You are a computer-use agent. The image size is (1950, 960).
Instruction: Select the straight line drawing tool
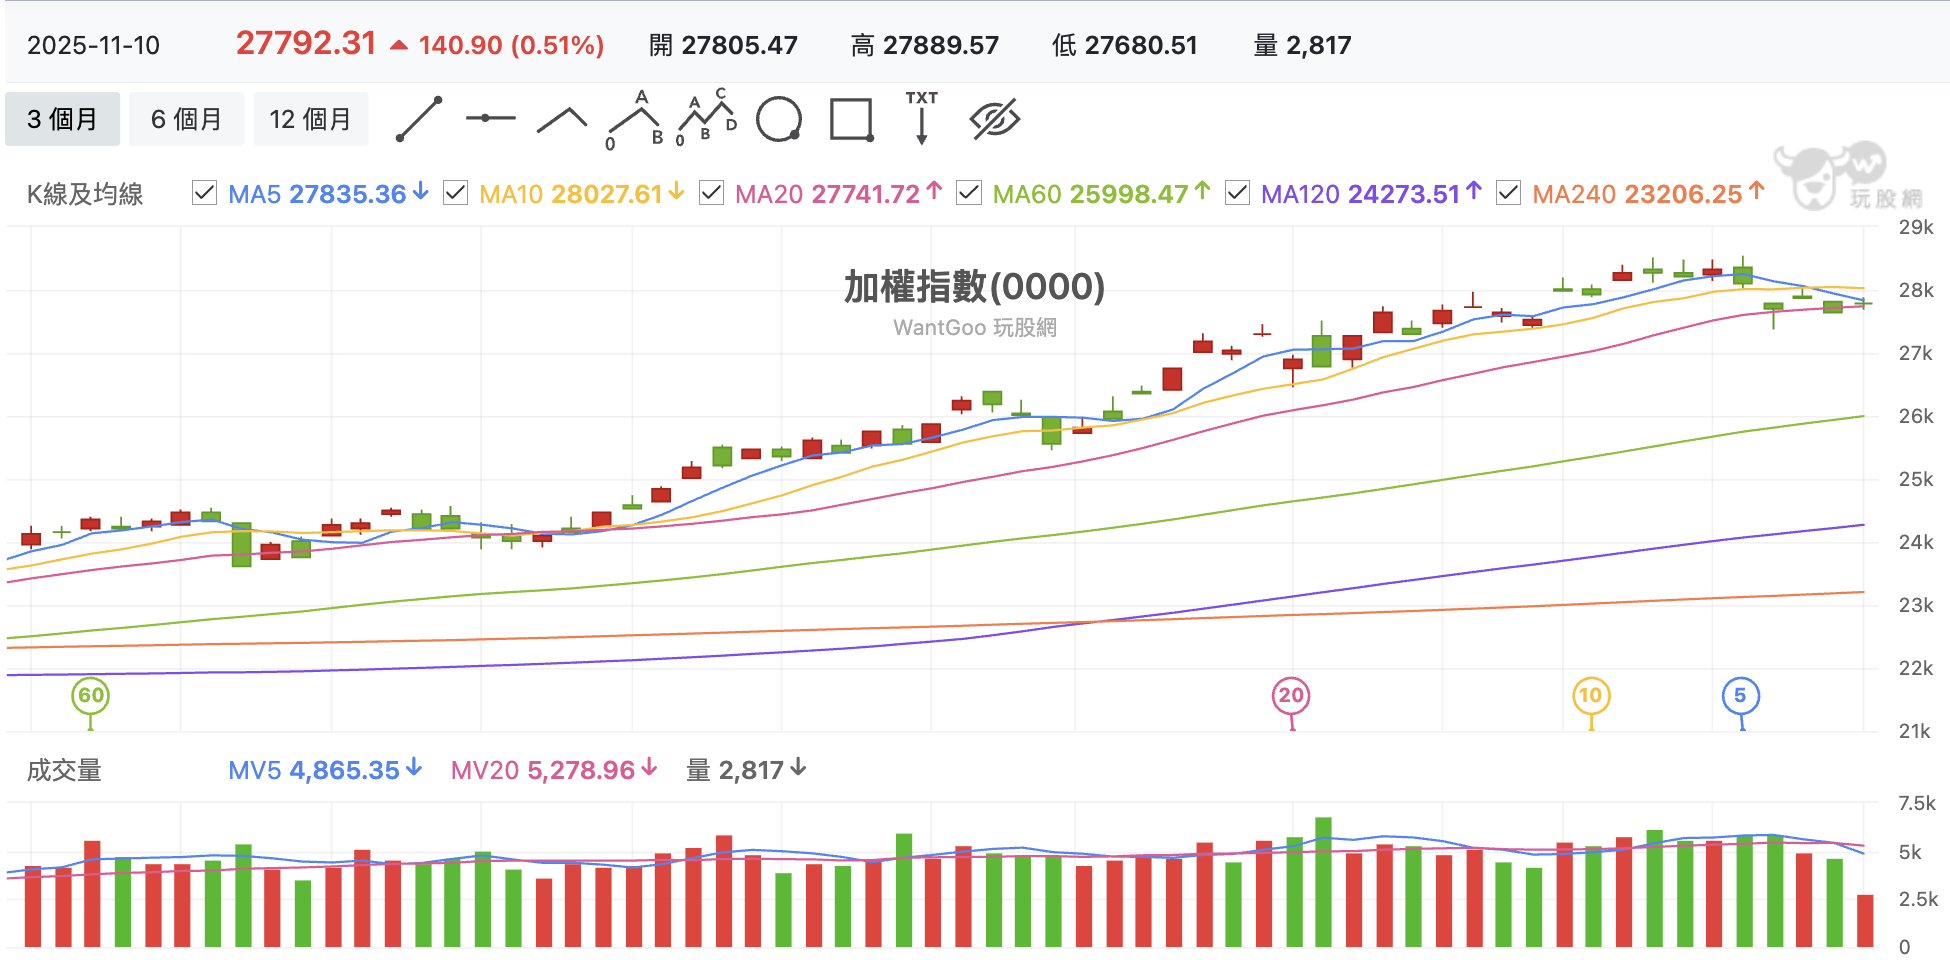(419, 119)
